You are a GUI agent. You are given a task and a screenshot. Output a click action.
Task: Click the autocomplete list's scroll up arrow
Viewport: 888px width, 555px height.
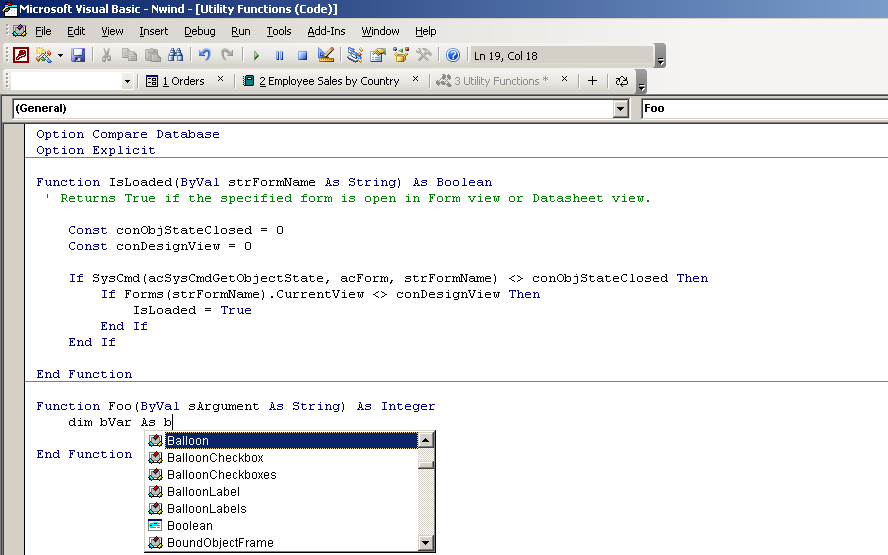[x=426, y=439]
